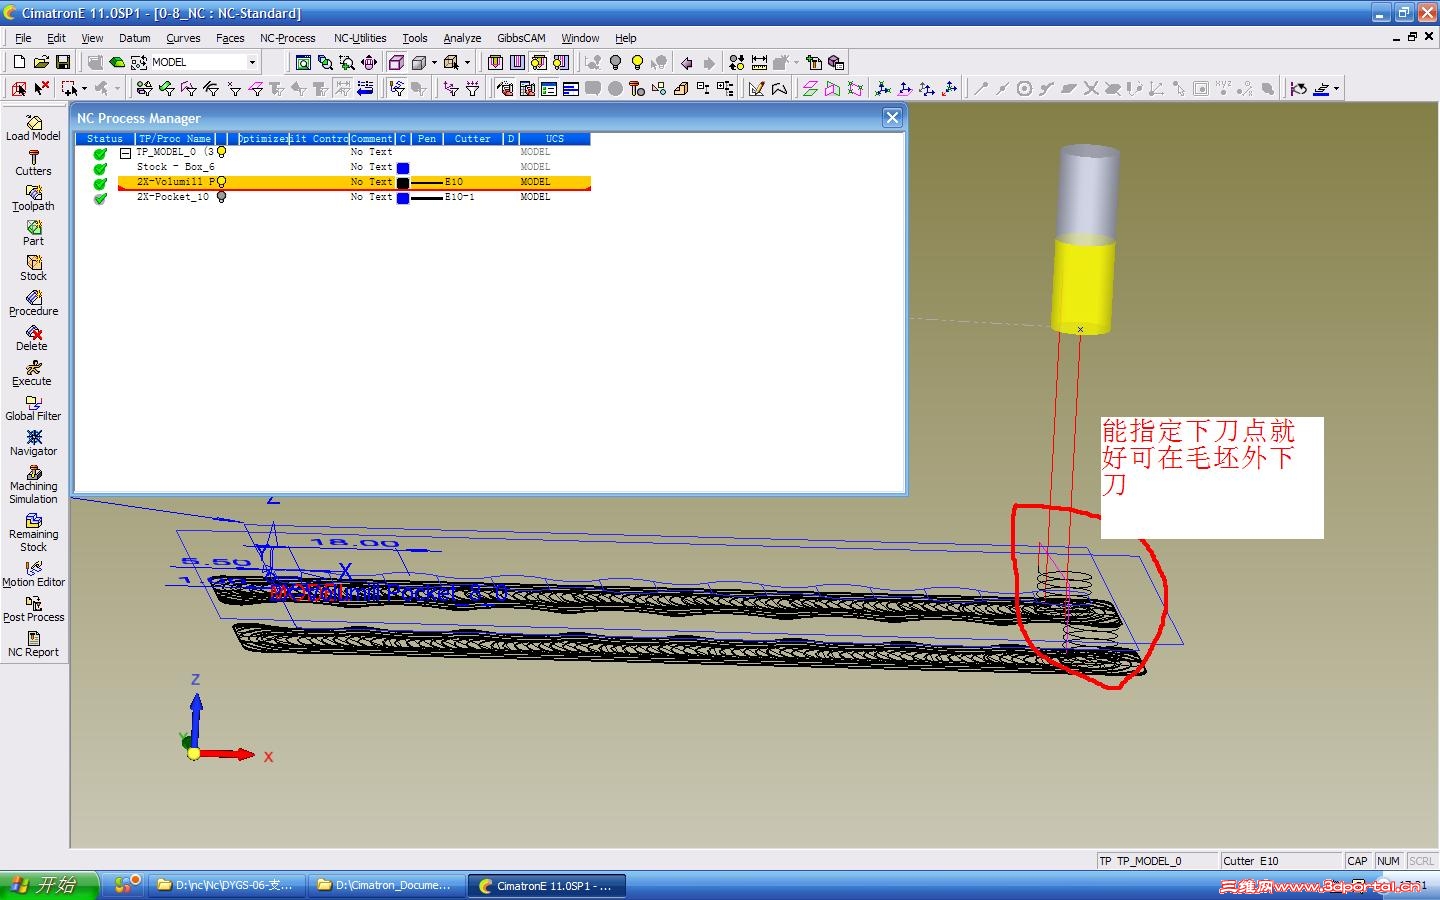Click the measure ruler toolbar icon
The height and width of the screenshot is (900, 1440).
tap(759, 62)
